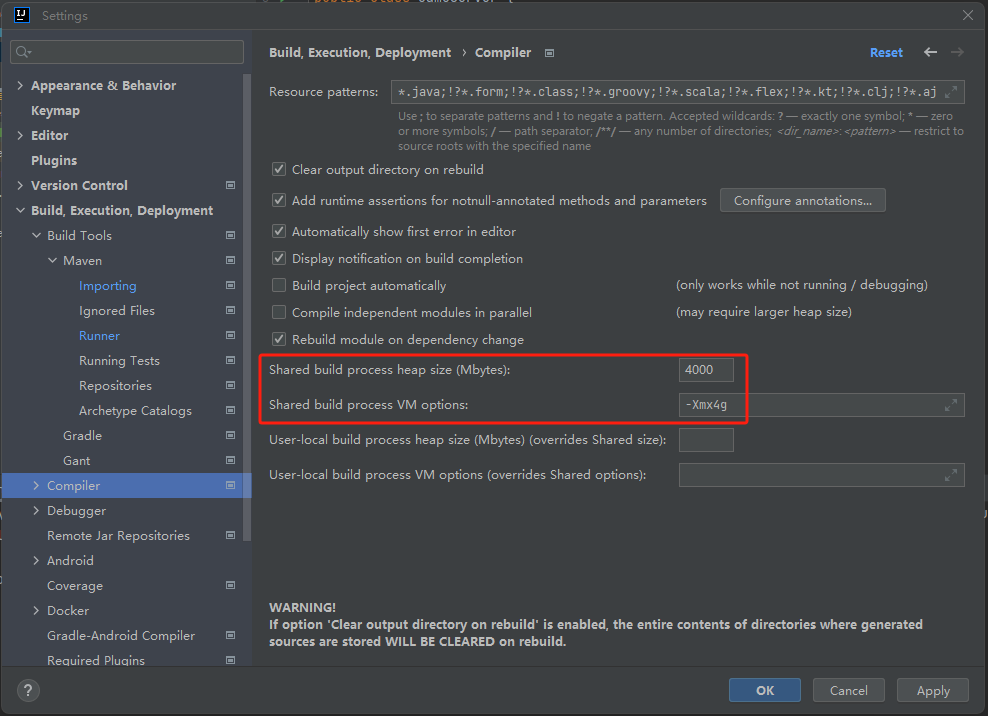Image resolution: width=988 pixels, height=716 pixels.
Task: Expand the Debugger settings node
Action: point(37,511)
